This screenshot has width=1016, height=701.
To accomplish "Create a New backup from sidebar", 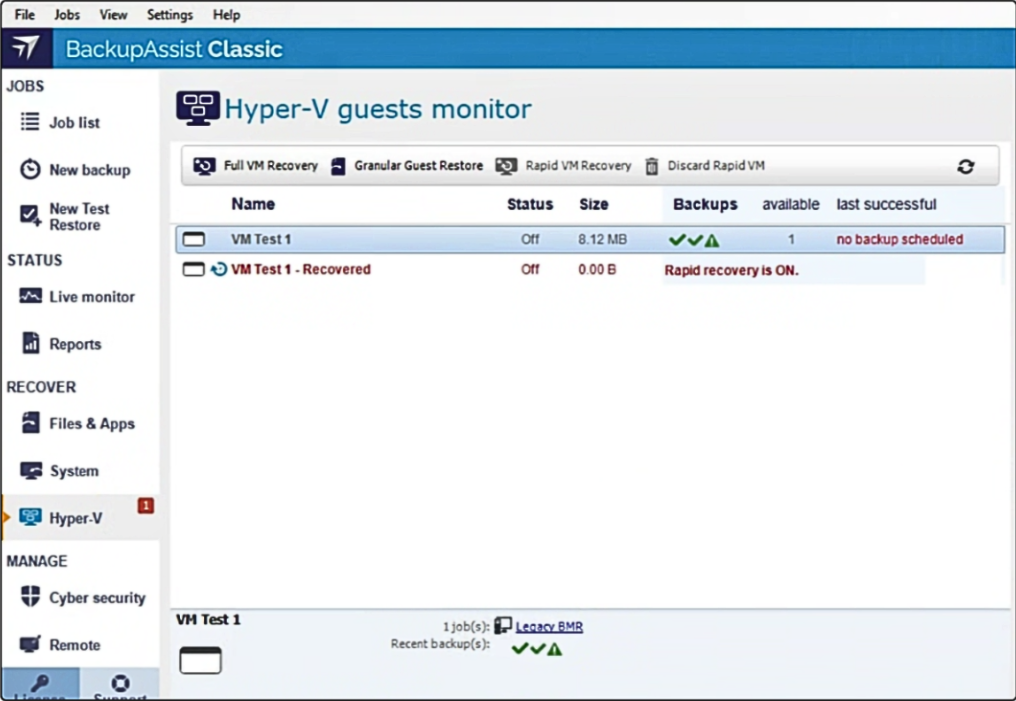I will pyautogui.click(x=89, y=170).
